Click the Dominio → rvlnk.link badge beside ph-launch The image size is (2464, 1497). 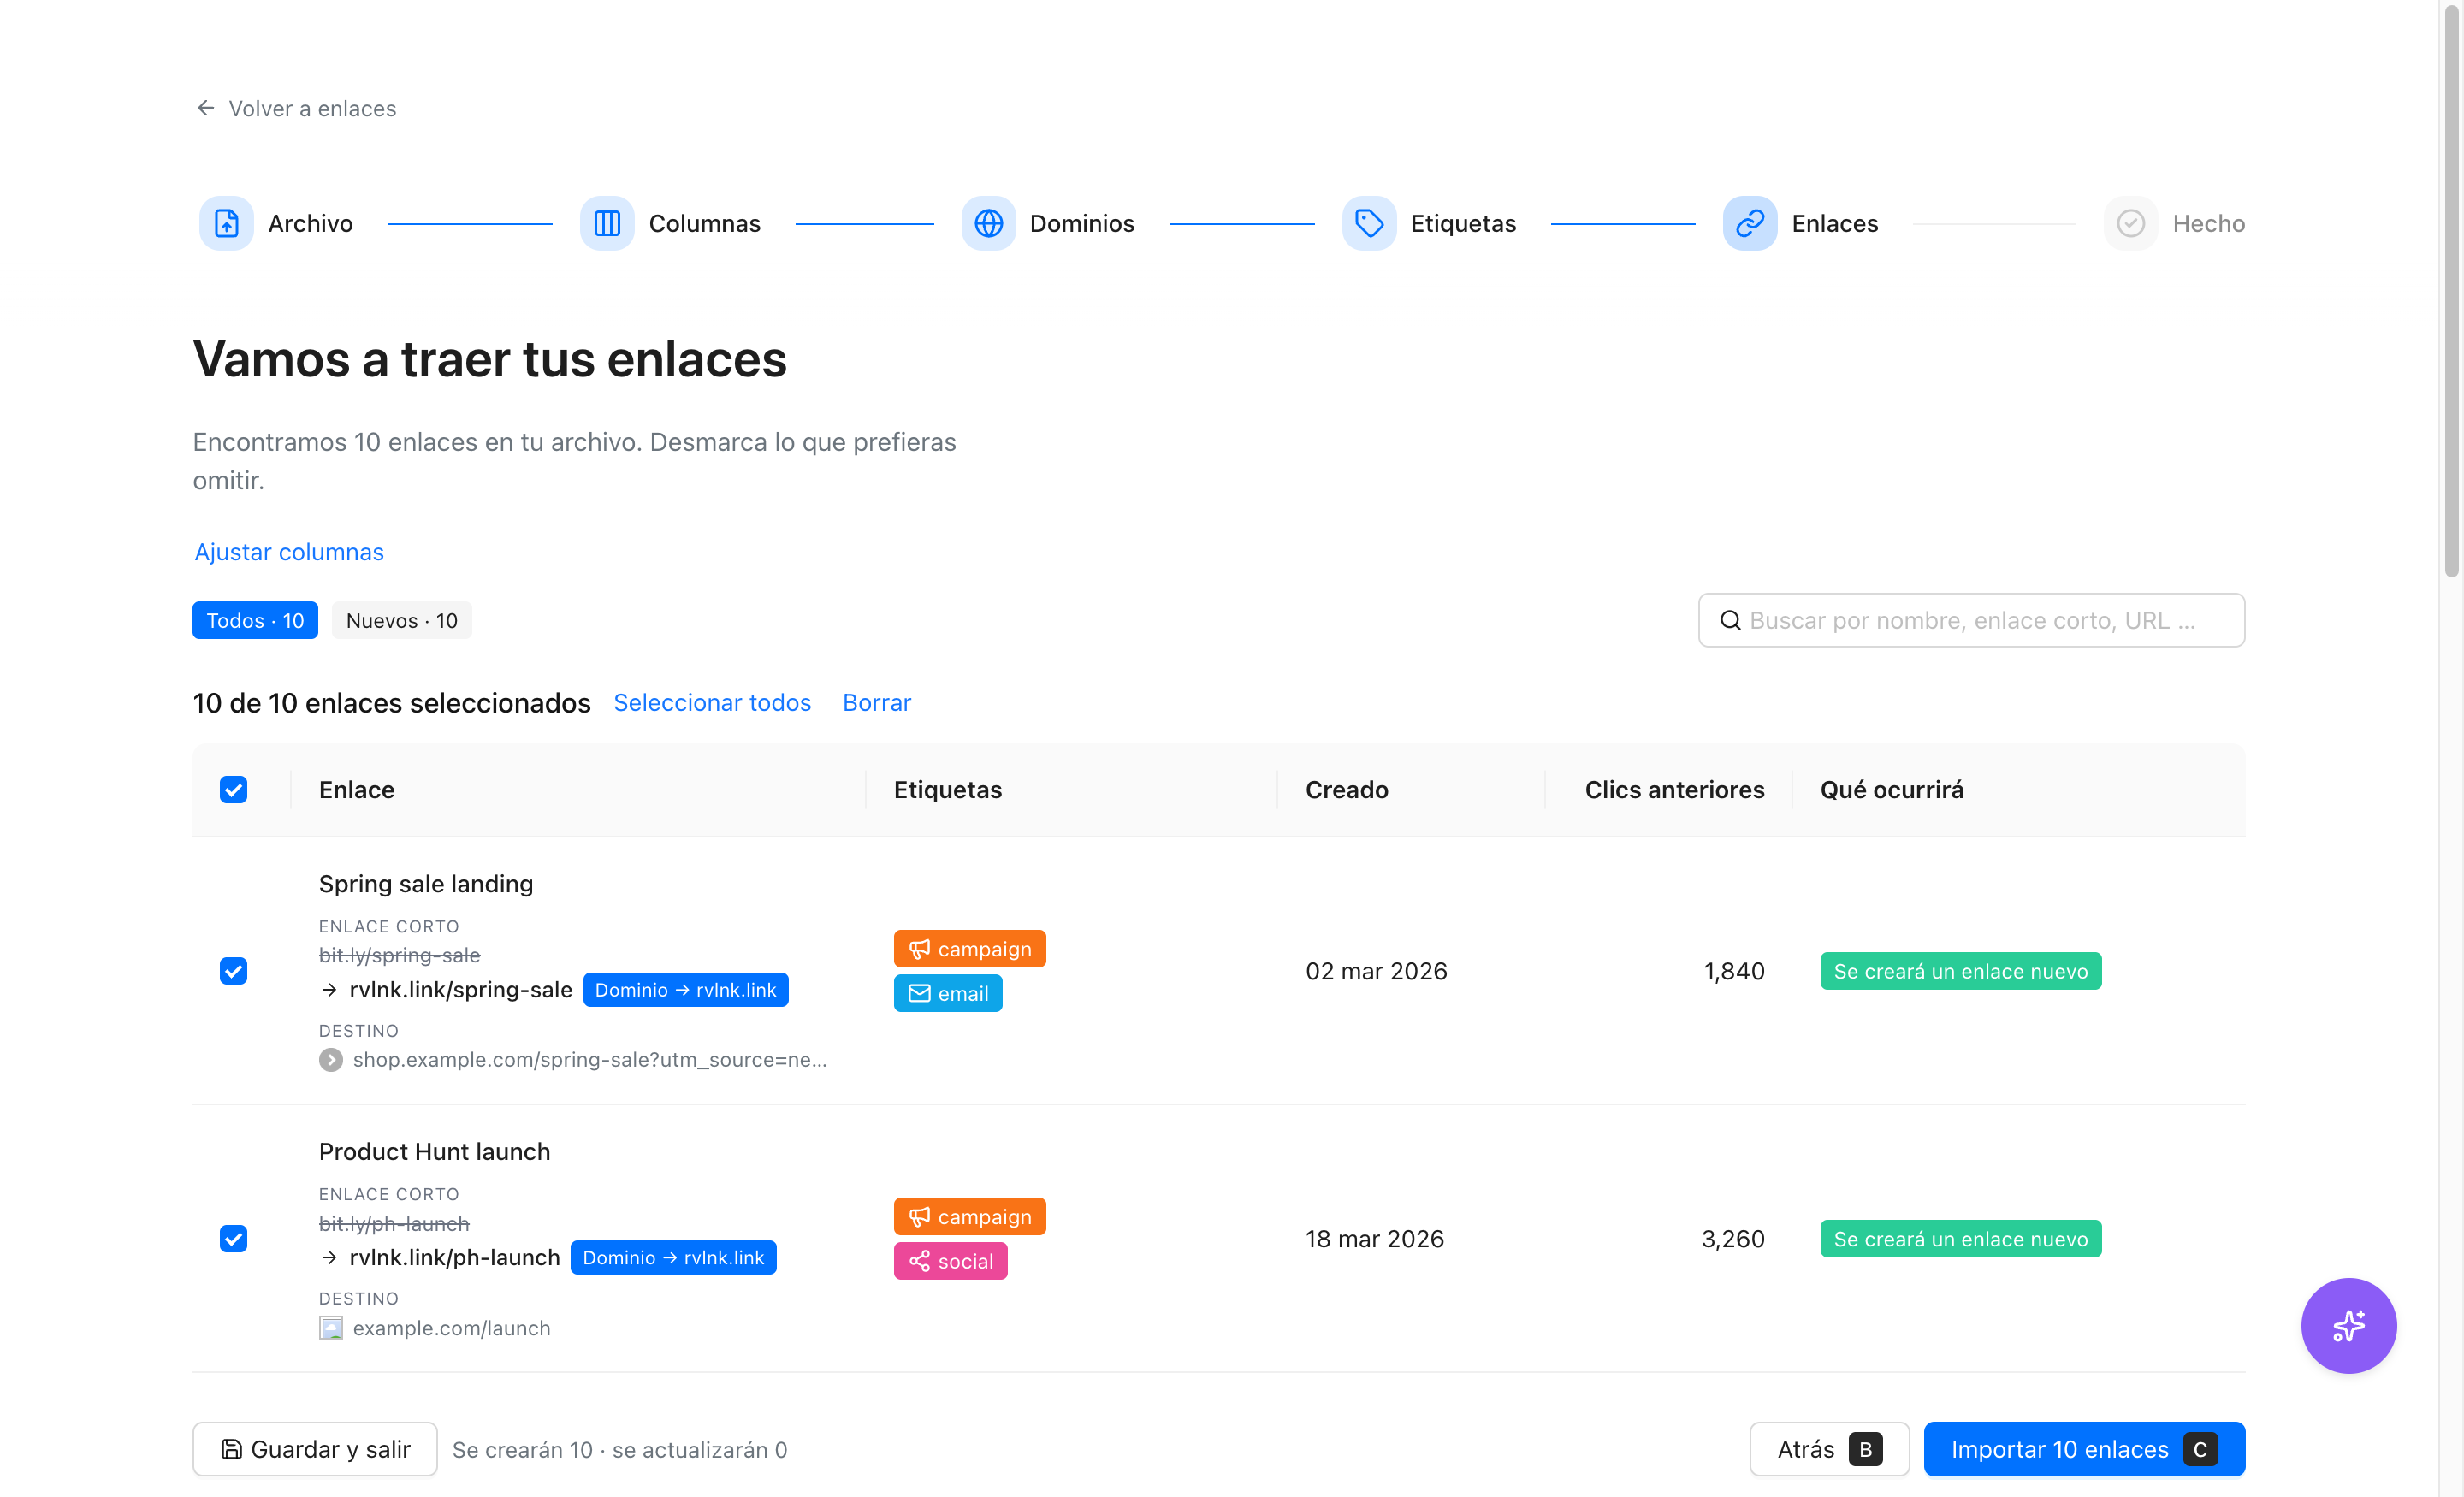pyautogui.click(x=673, y=1258)
